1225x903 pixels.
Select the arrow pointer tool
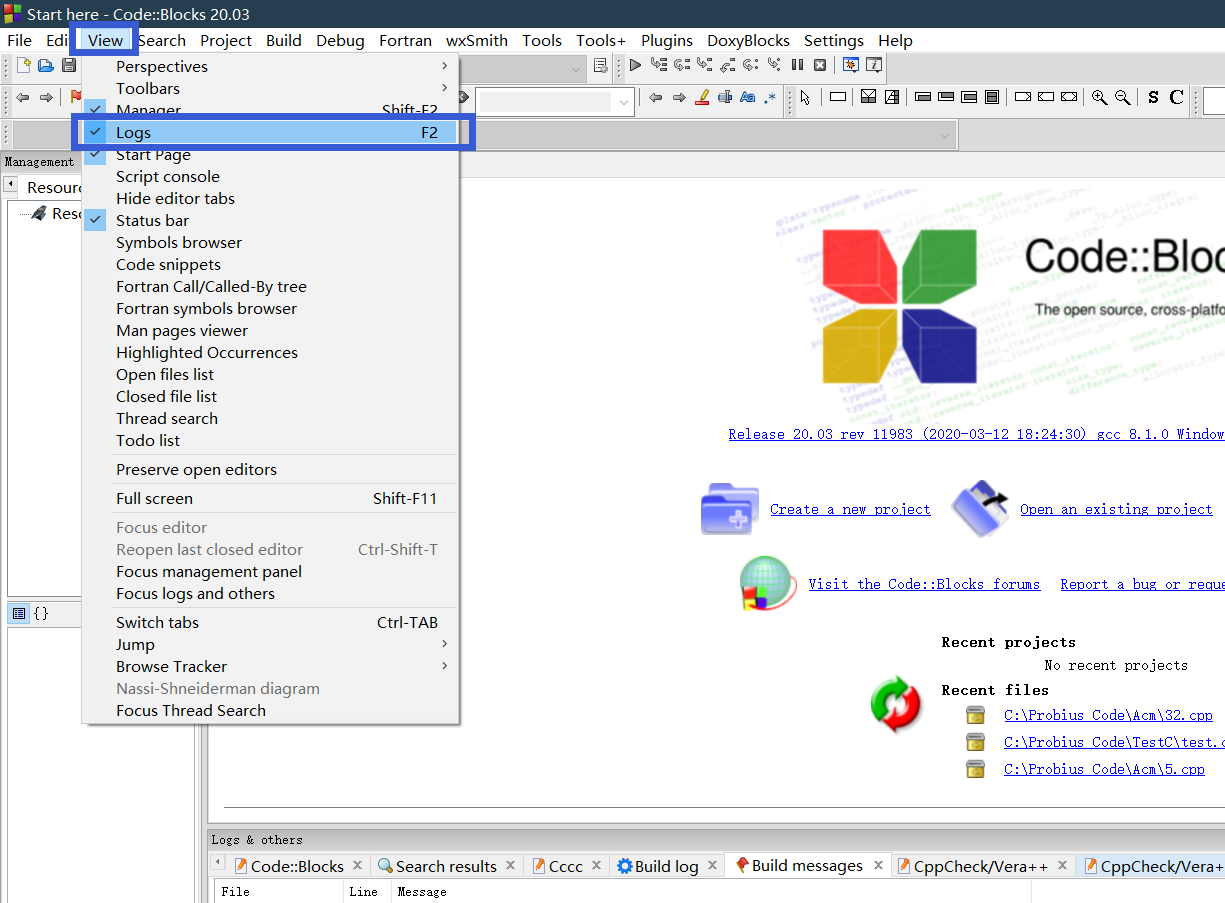806,97
